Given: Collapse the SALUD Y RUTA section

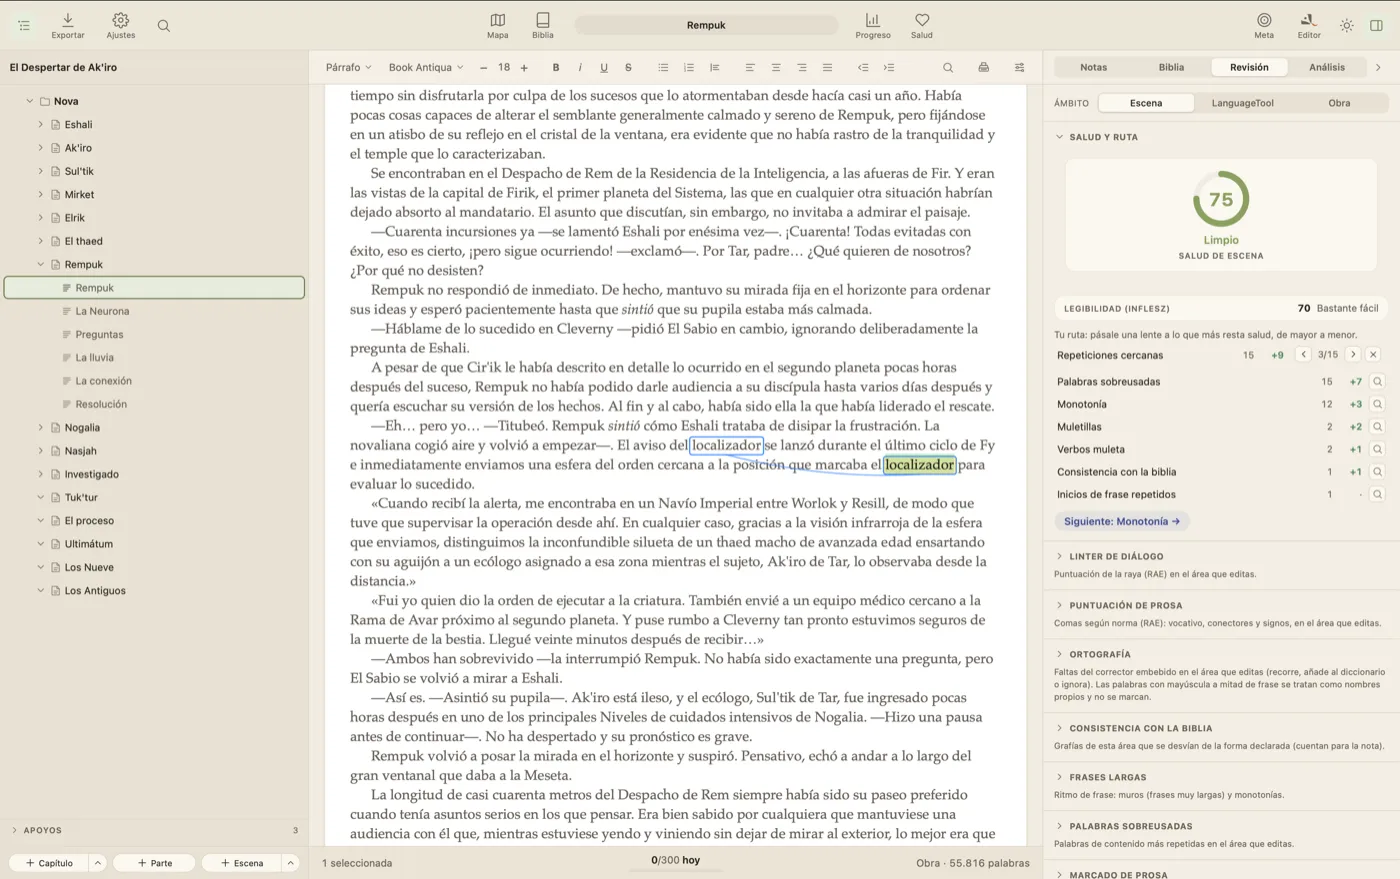Looking at the screenshot, I should tap(1060, 137).
